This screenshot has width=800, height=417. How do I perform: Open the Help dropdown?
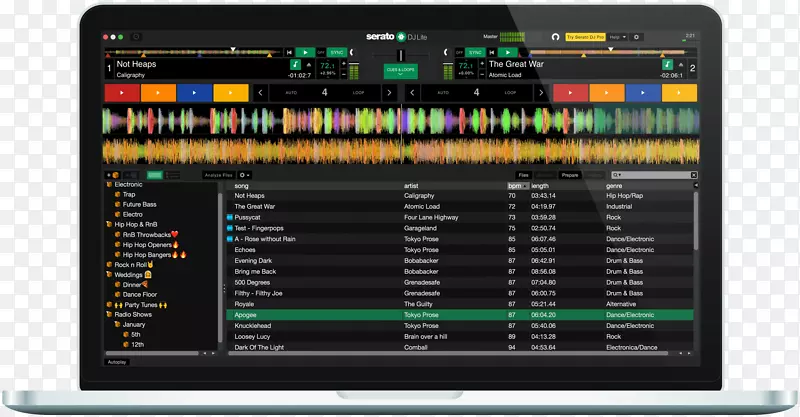click(617, 37)
